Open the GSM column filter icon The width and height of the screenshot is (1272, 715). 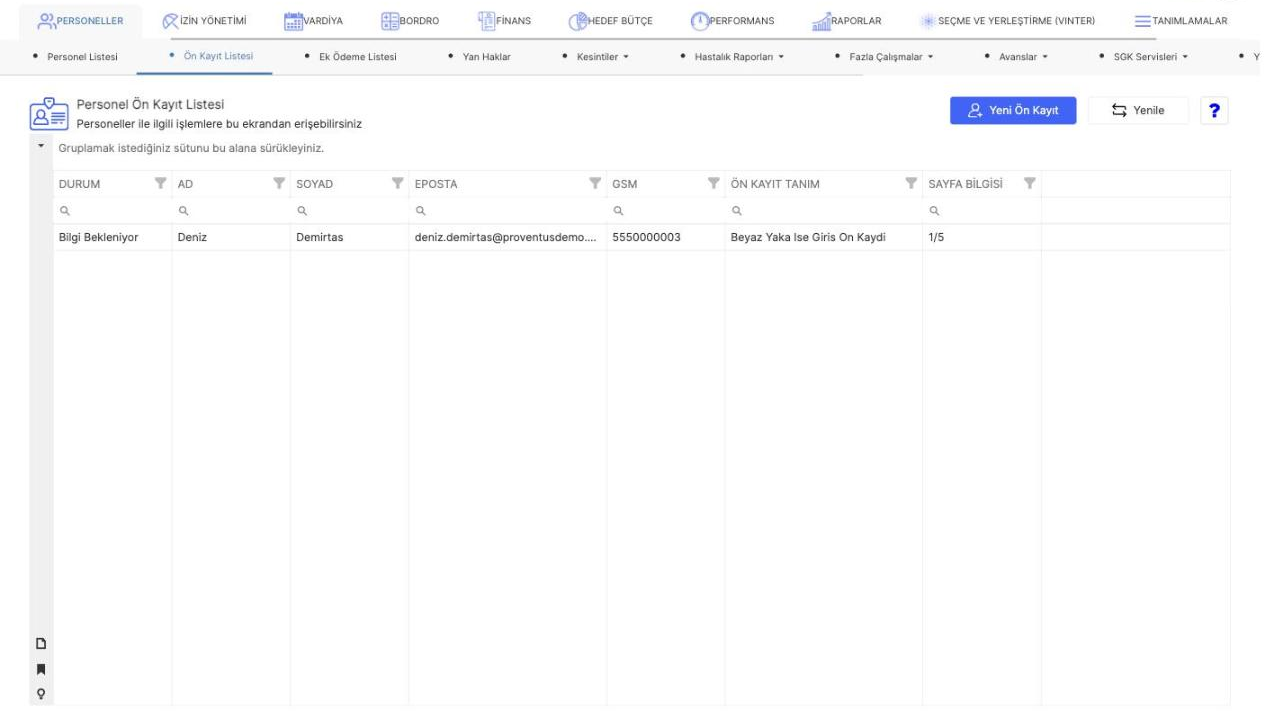pyautogui.click(x=713, y=183)
